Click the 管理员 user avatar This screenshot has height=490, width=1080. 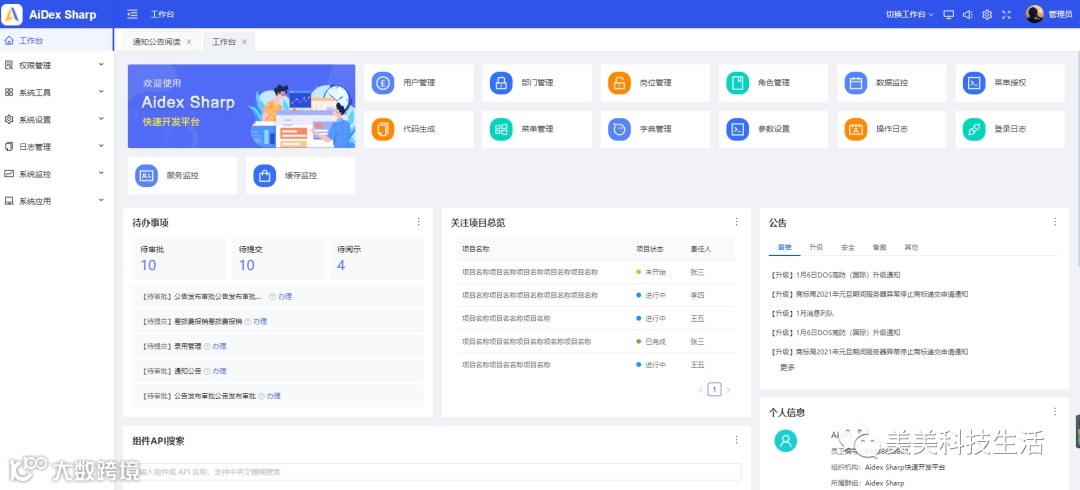[x=1035, y=14]
